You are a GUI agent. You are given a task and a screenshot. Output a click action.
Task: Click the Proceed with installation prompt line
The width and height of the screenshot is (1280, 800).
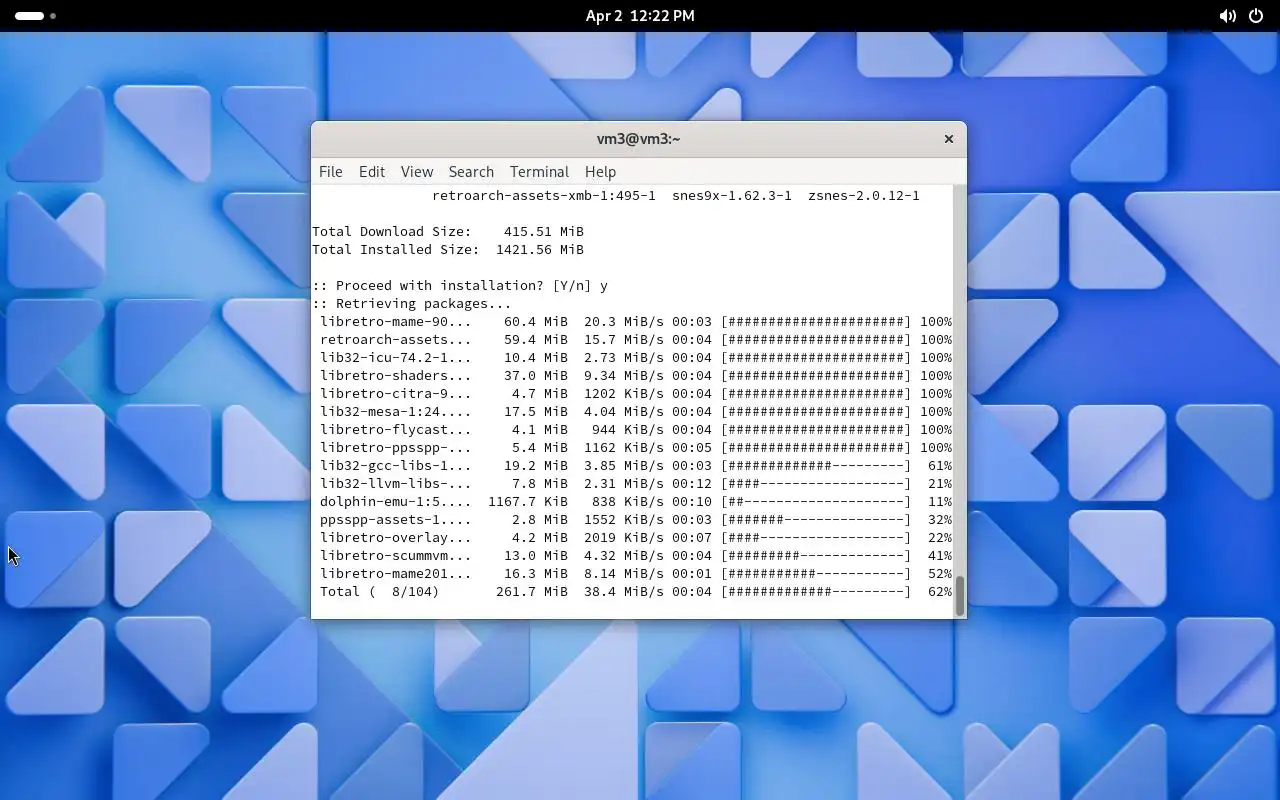(460, 286)
